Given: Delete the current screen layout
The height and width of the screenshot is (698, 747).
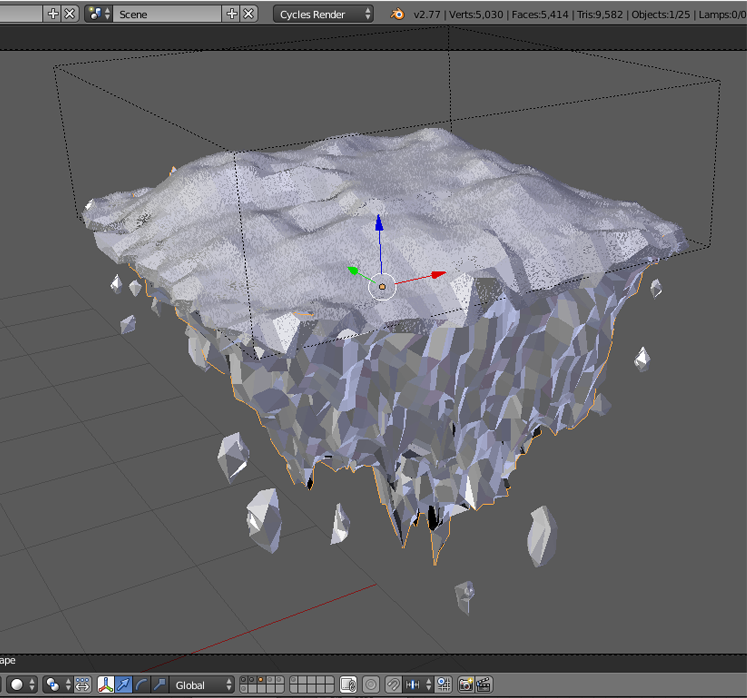Looking at the screenshot, I should [x=70, y=14].
